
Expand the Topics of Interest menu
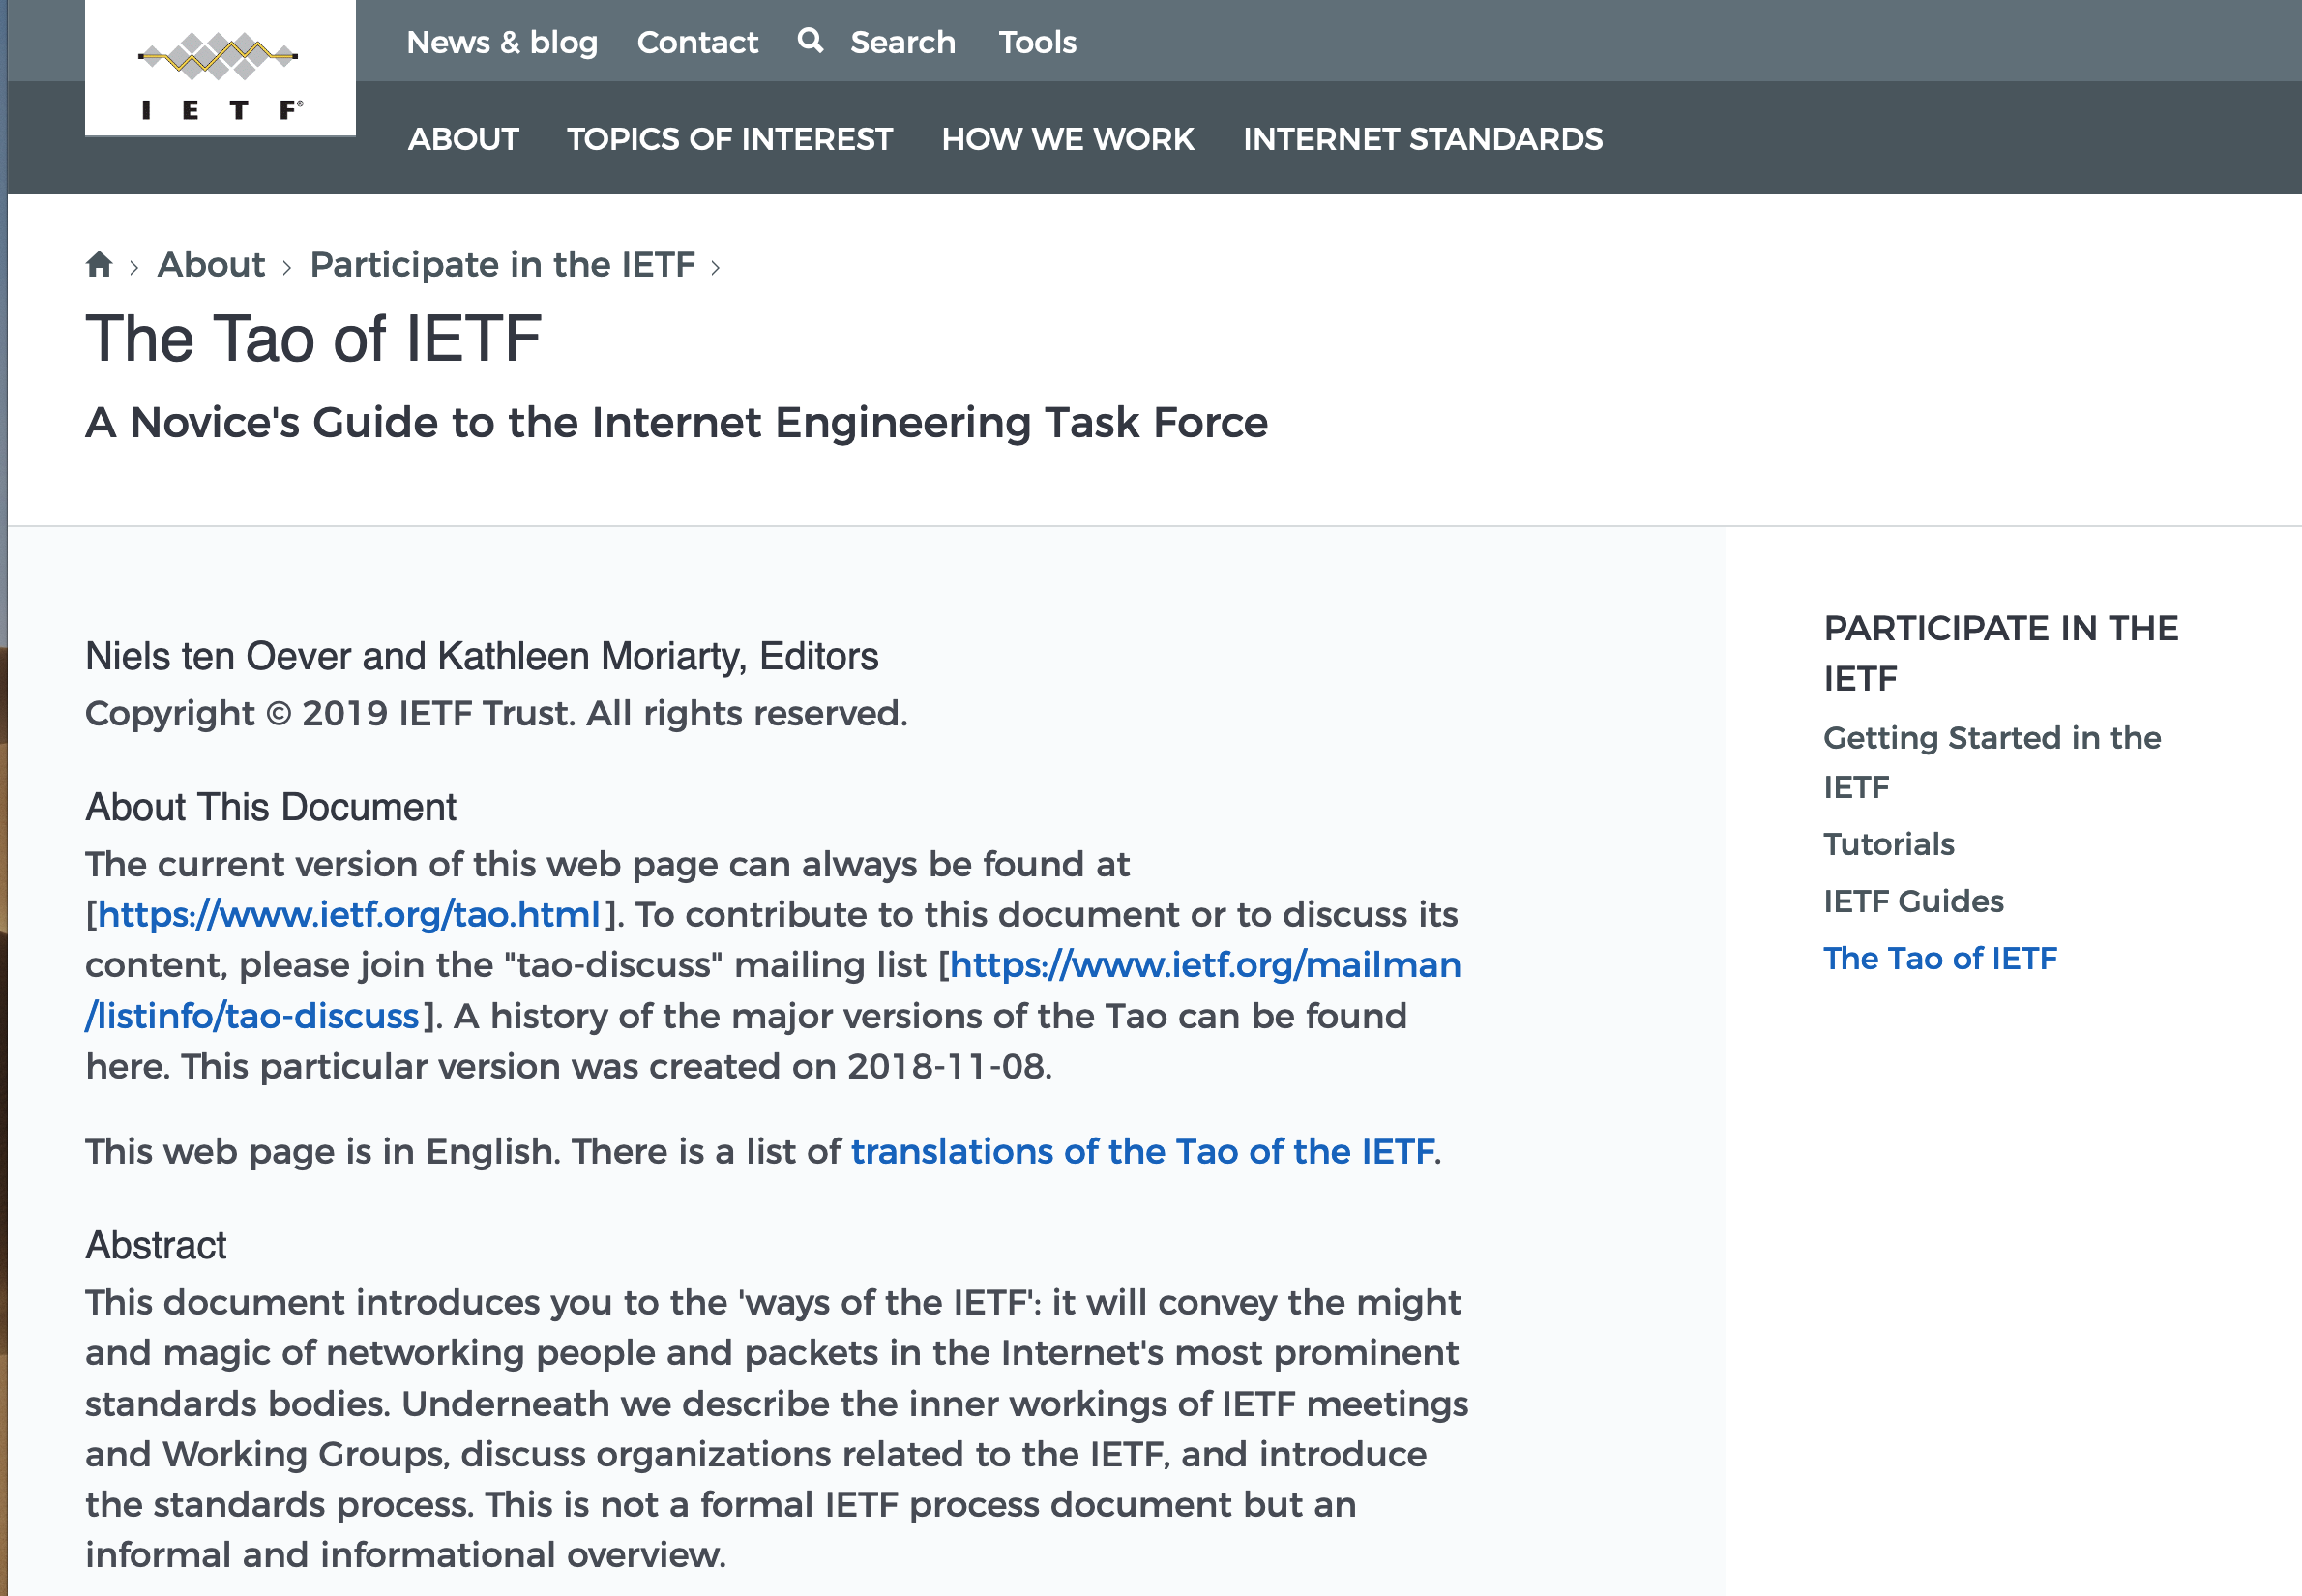point(726,138)
